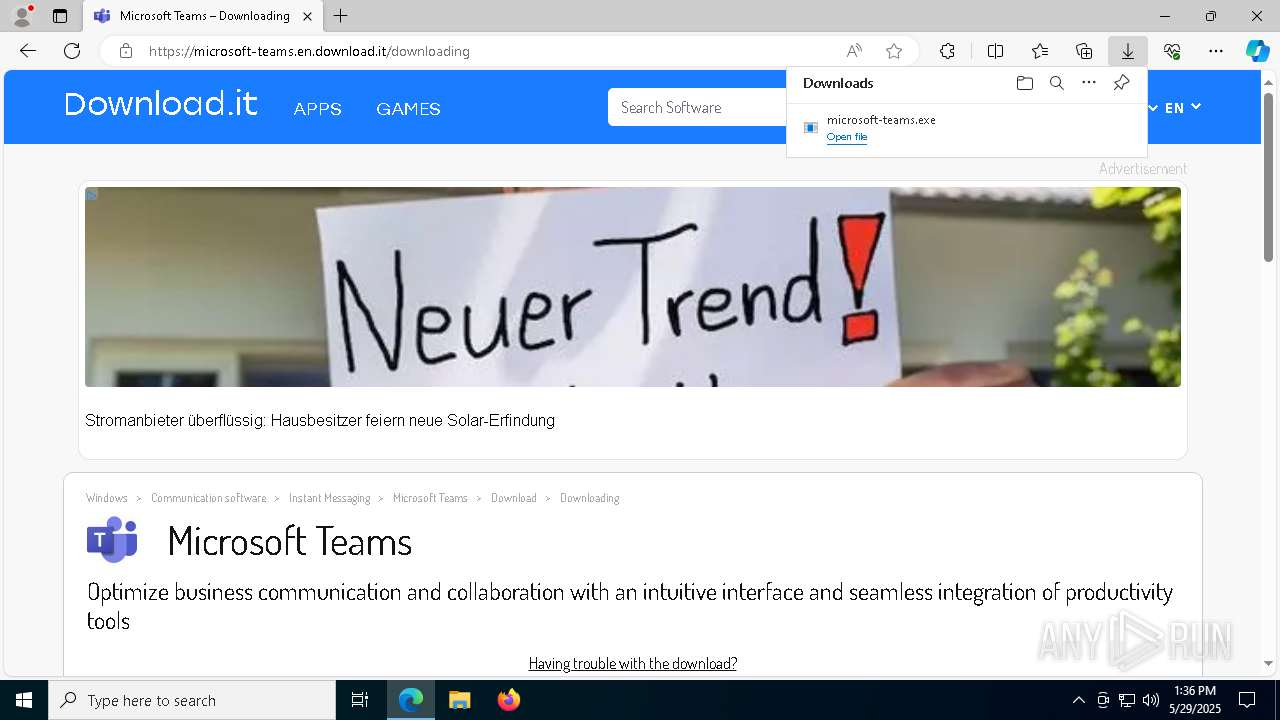Click Downloading breadcrumb text

[590, 498]
